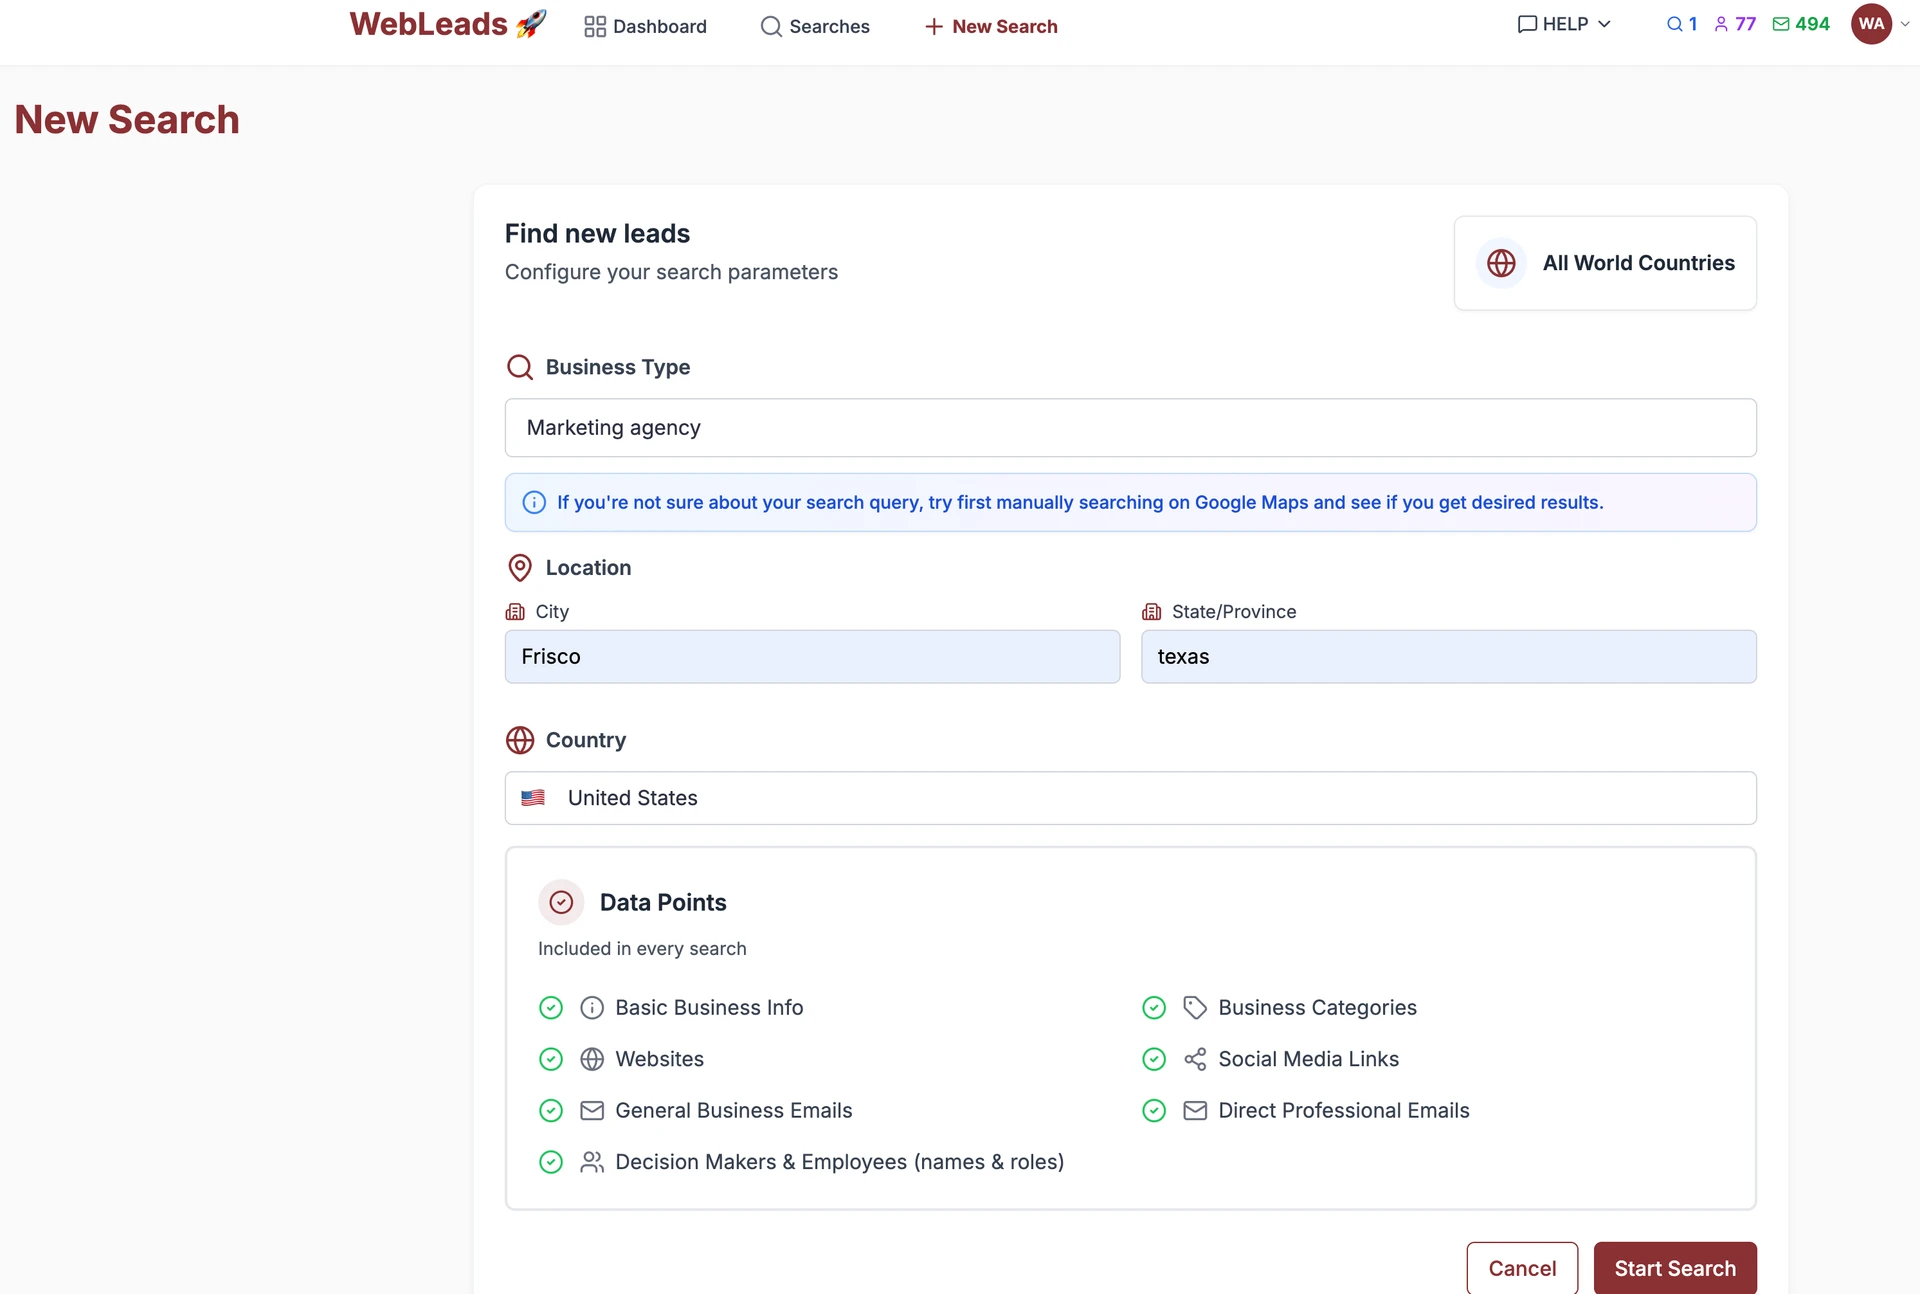Toggle the Websites green checkmark
Image resolution: width=1920 pixels, height=1294 pixels.
click(x=551, y=1059)
